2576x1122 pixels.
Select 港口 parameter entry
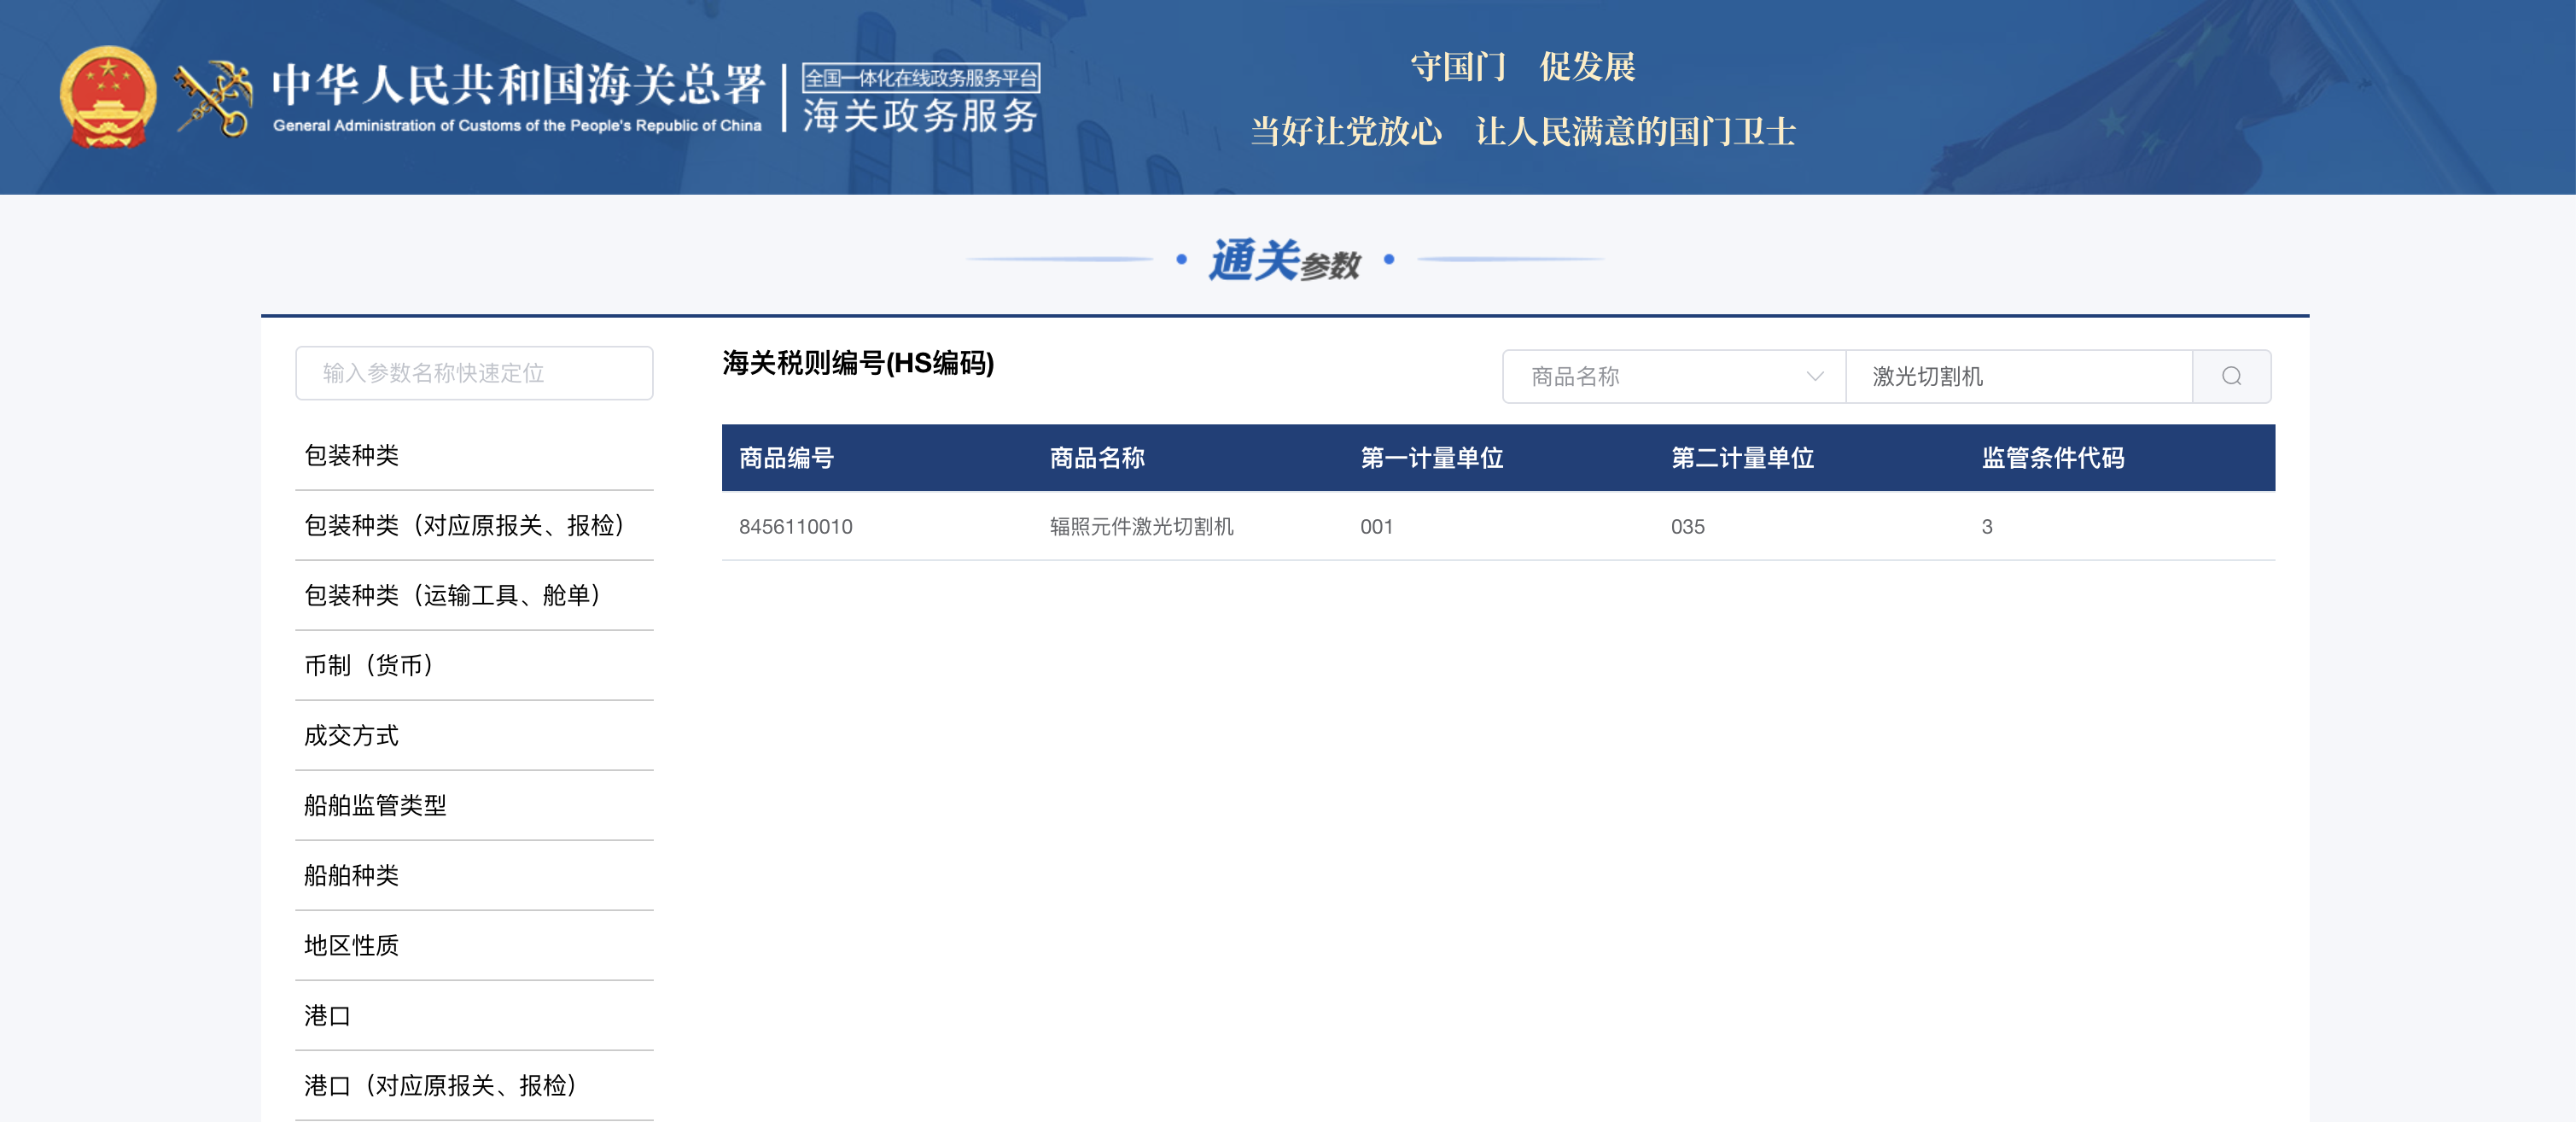click(x=328, y=1016)
